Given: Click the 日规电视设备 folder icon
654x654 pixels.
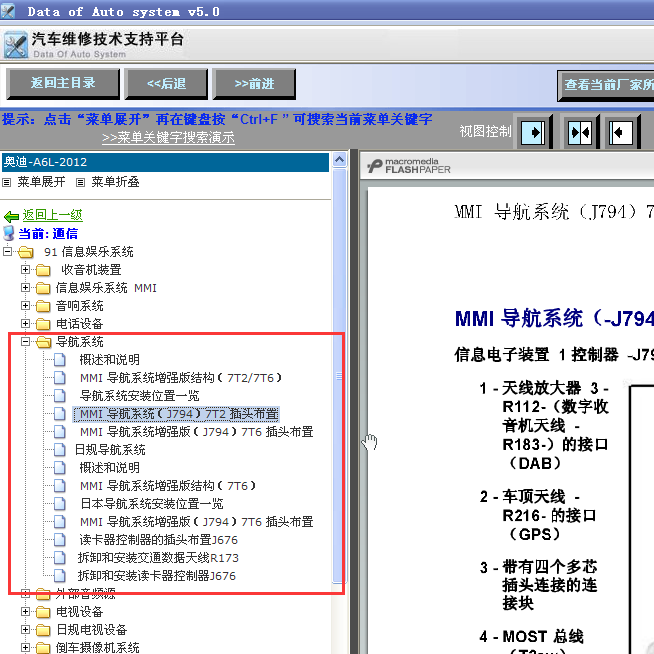Looking at the screenshot, I should tap(43, 630).
